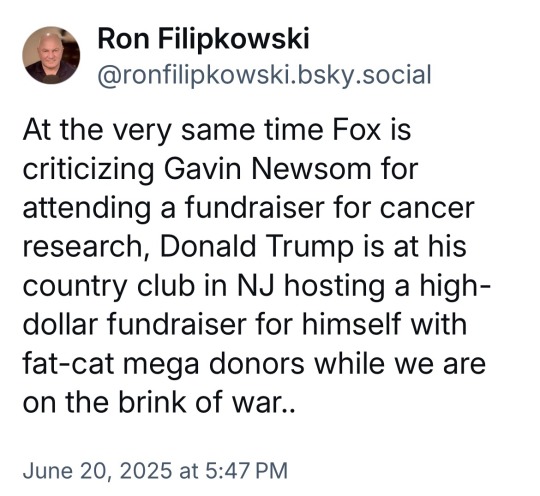540x496 pixels.
Task: Click the phrase 'fat-cat mega donors'
Action: coord(164,364)
